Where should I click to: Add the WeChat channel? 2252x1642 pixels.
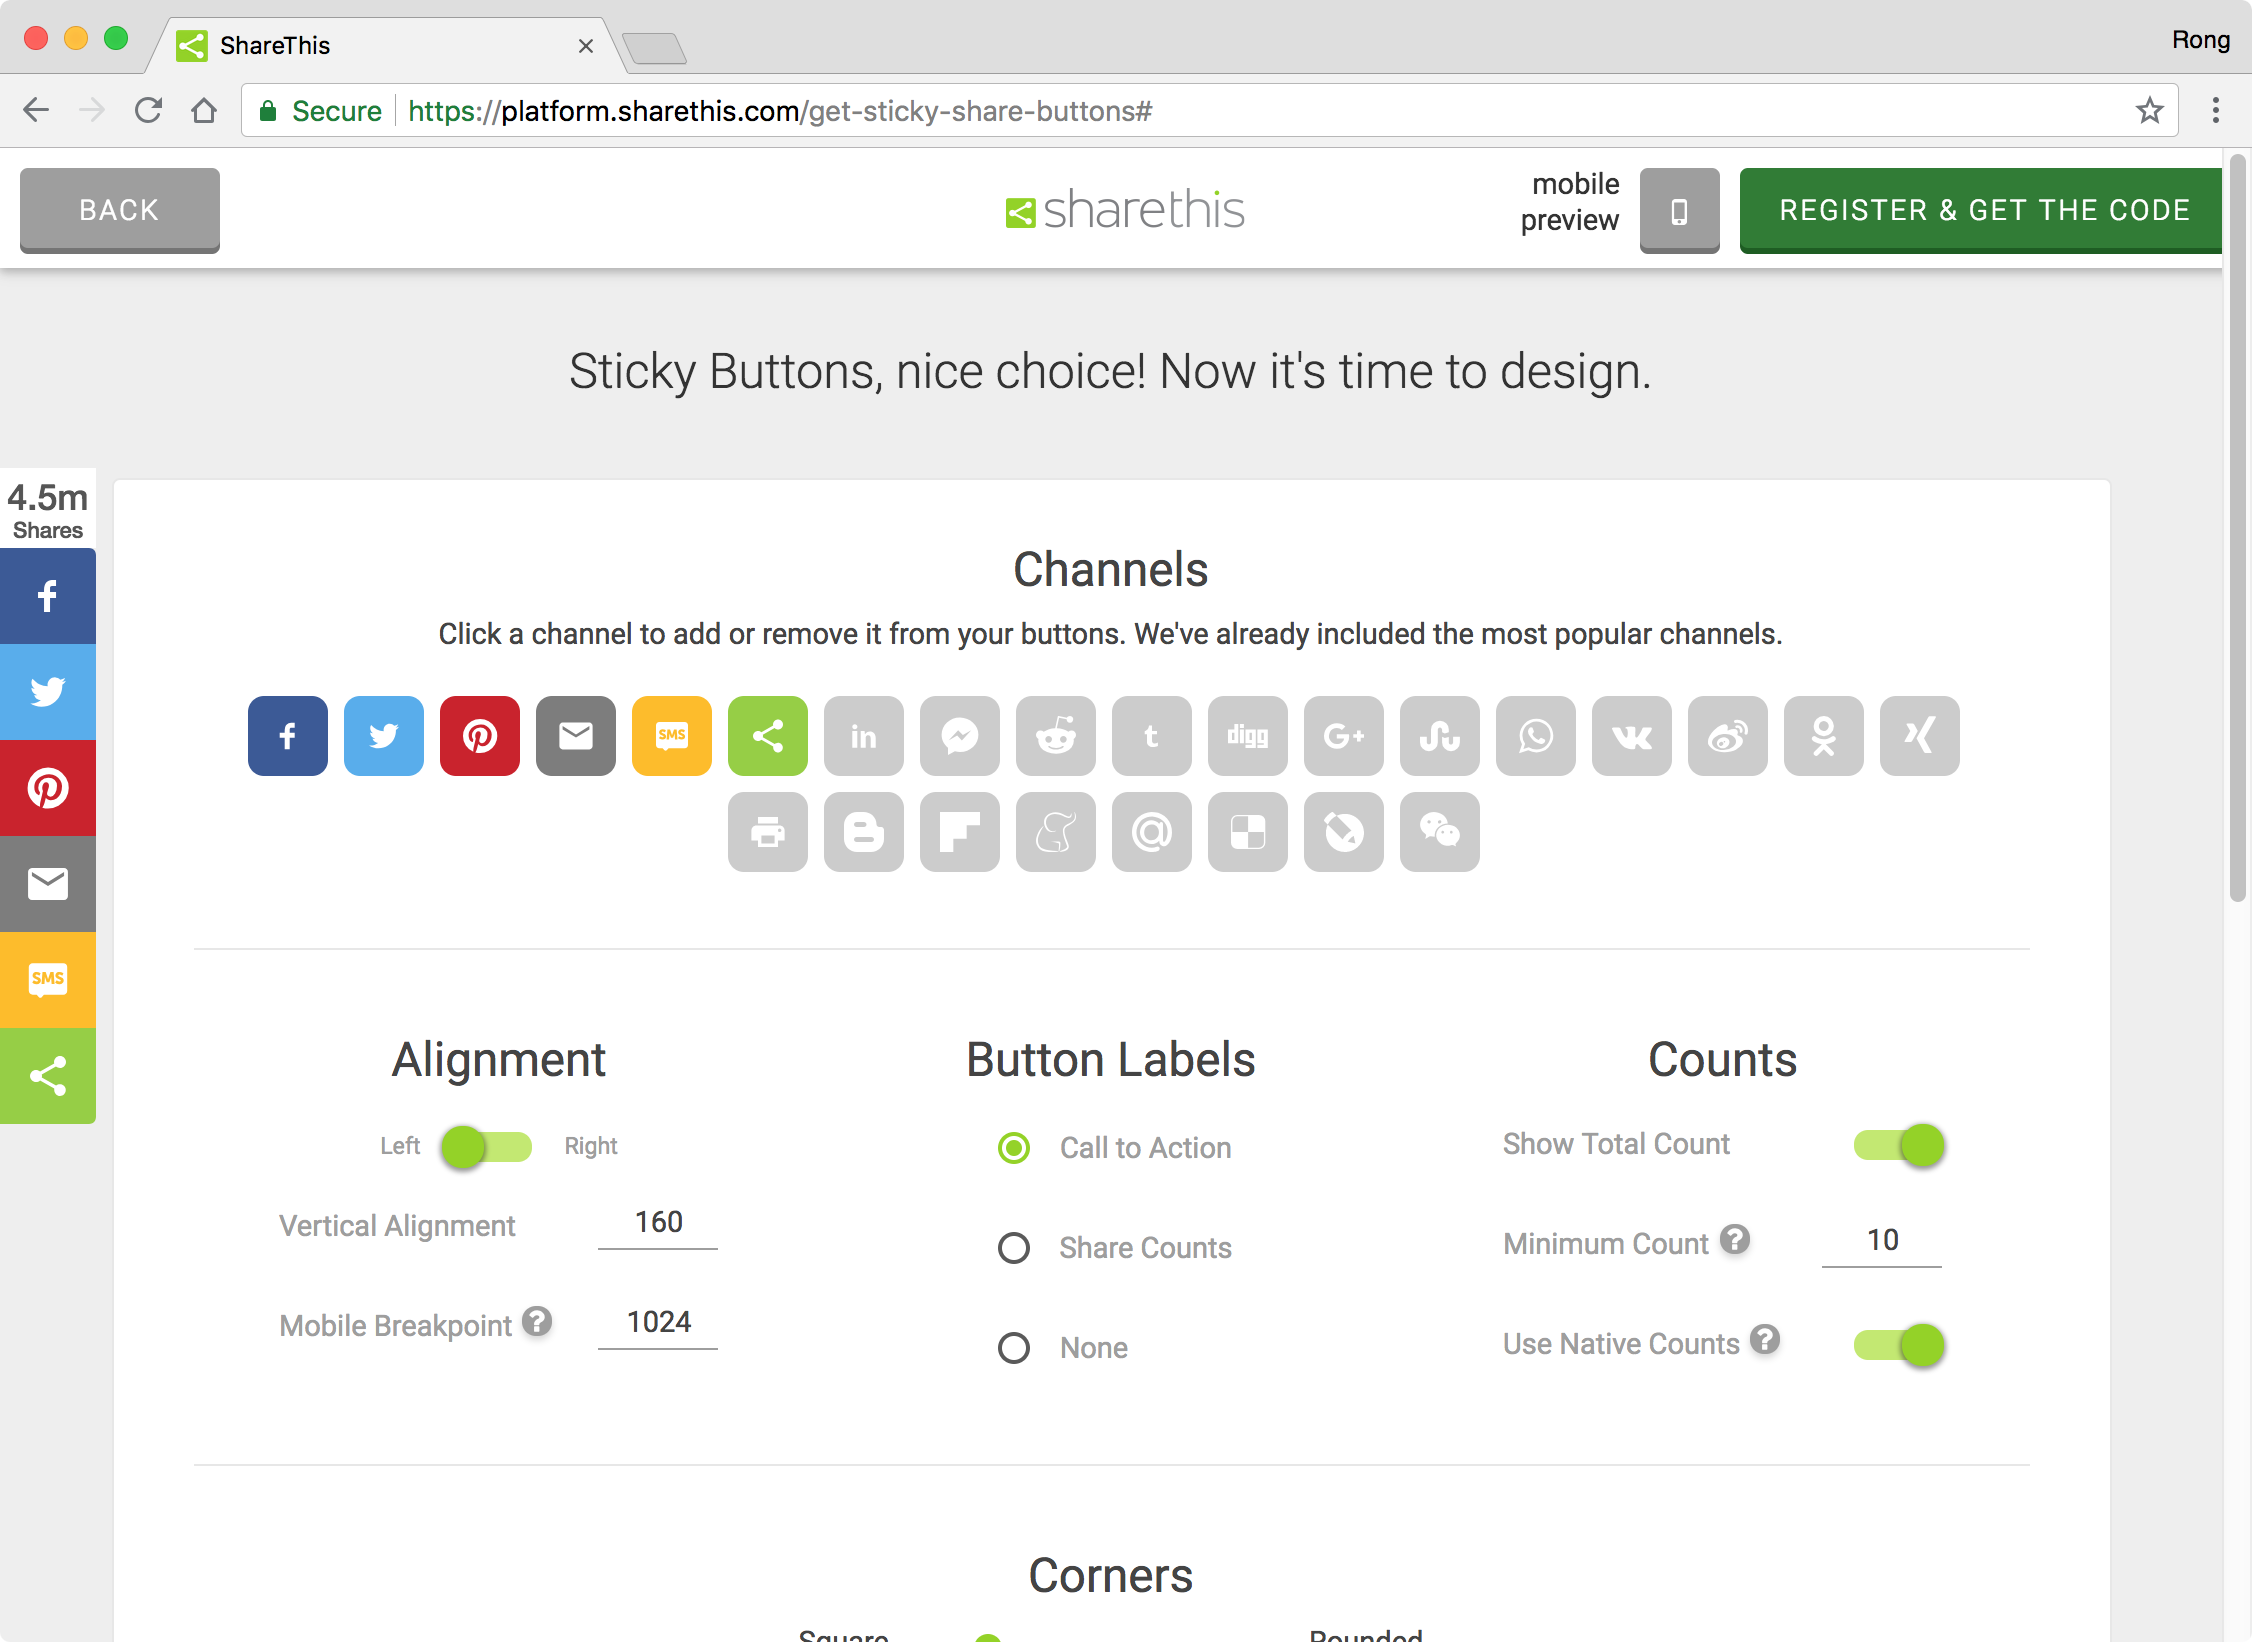(x=1440, y=832)
